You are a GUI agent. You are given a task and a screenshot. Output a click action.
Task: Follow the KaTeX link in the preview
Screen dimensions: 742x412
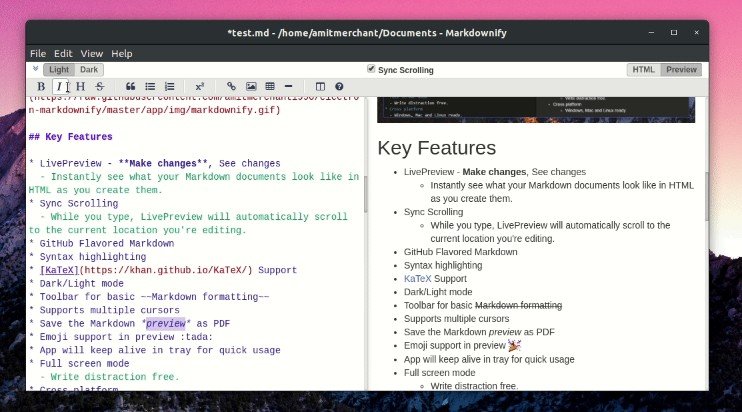(x=417, y=279)
